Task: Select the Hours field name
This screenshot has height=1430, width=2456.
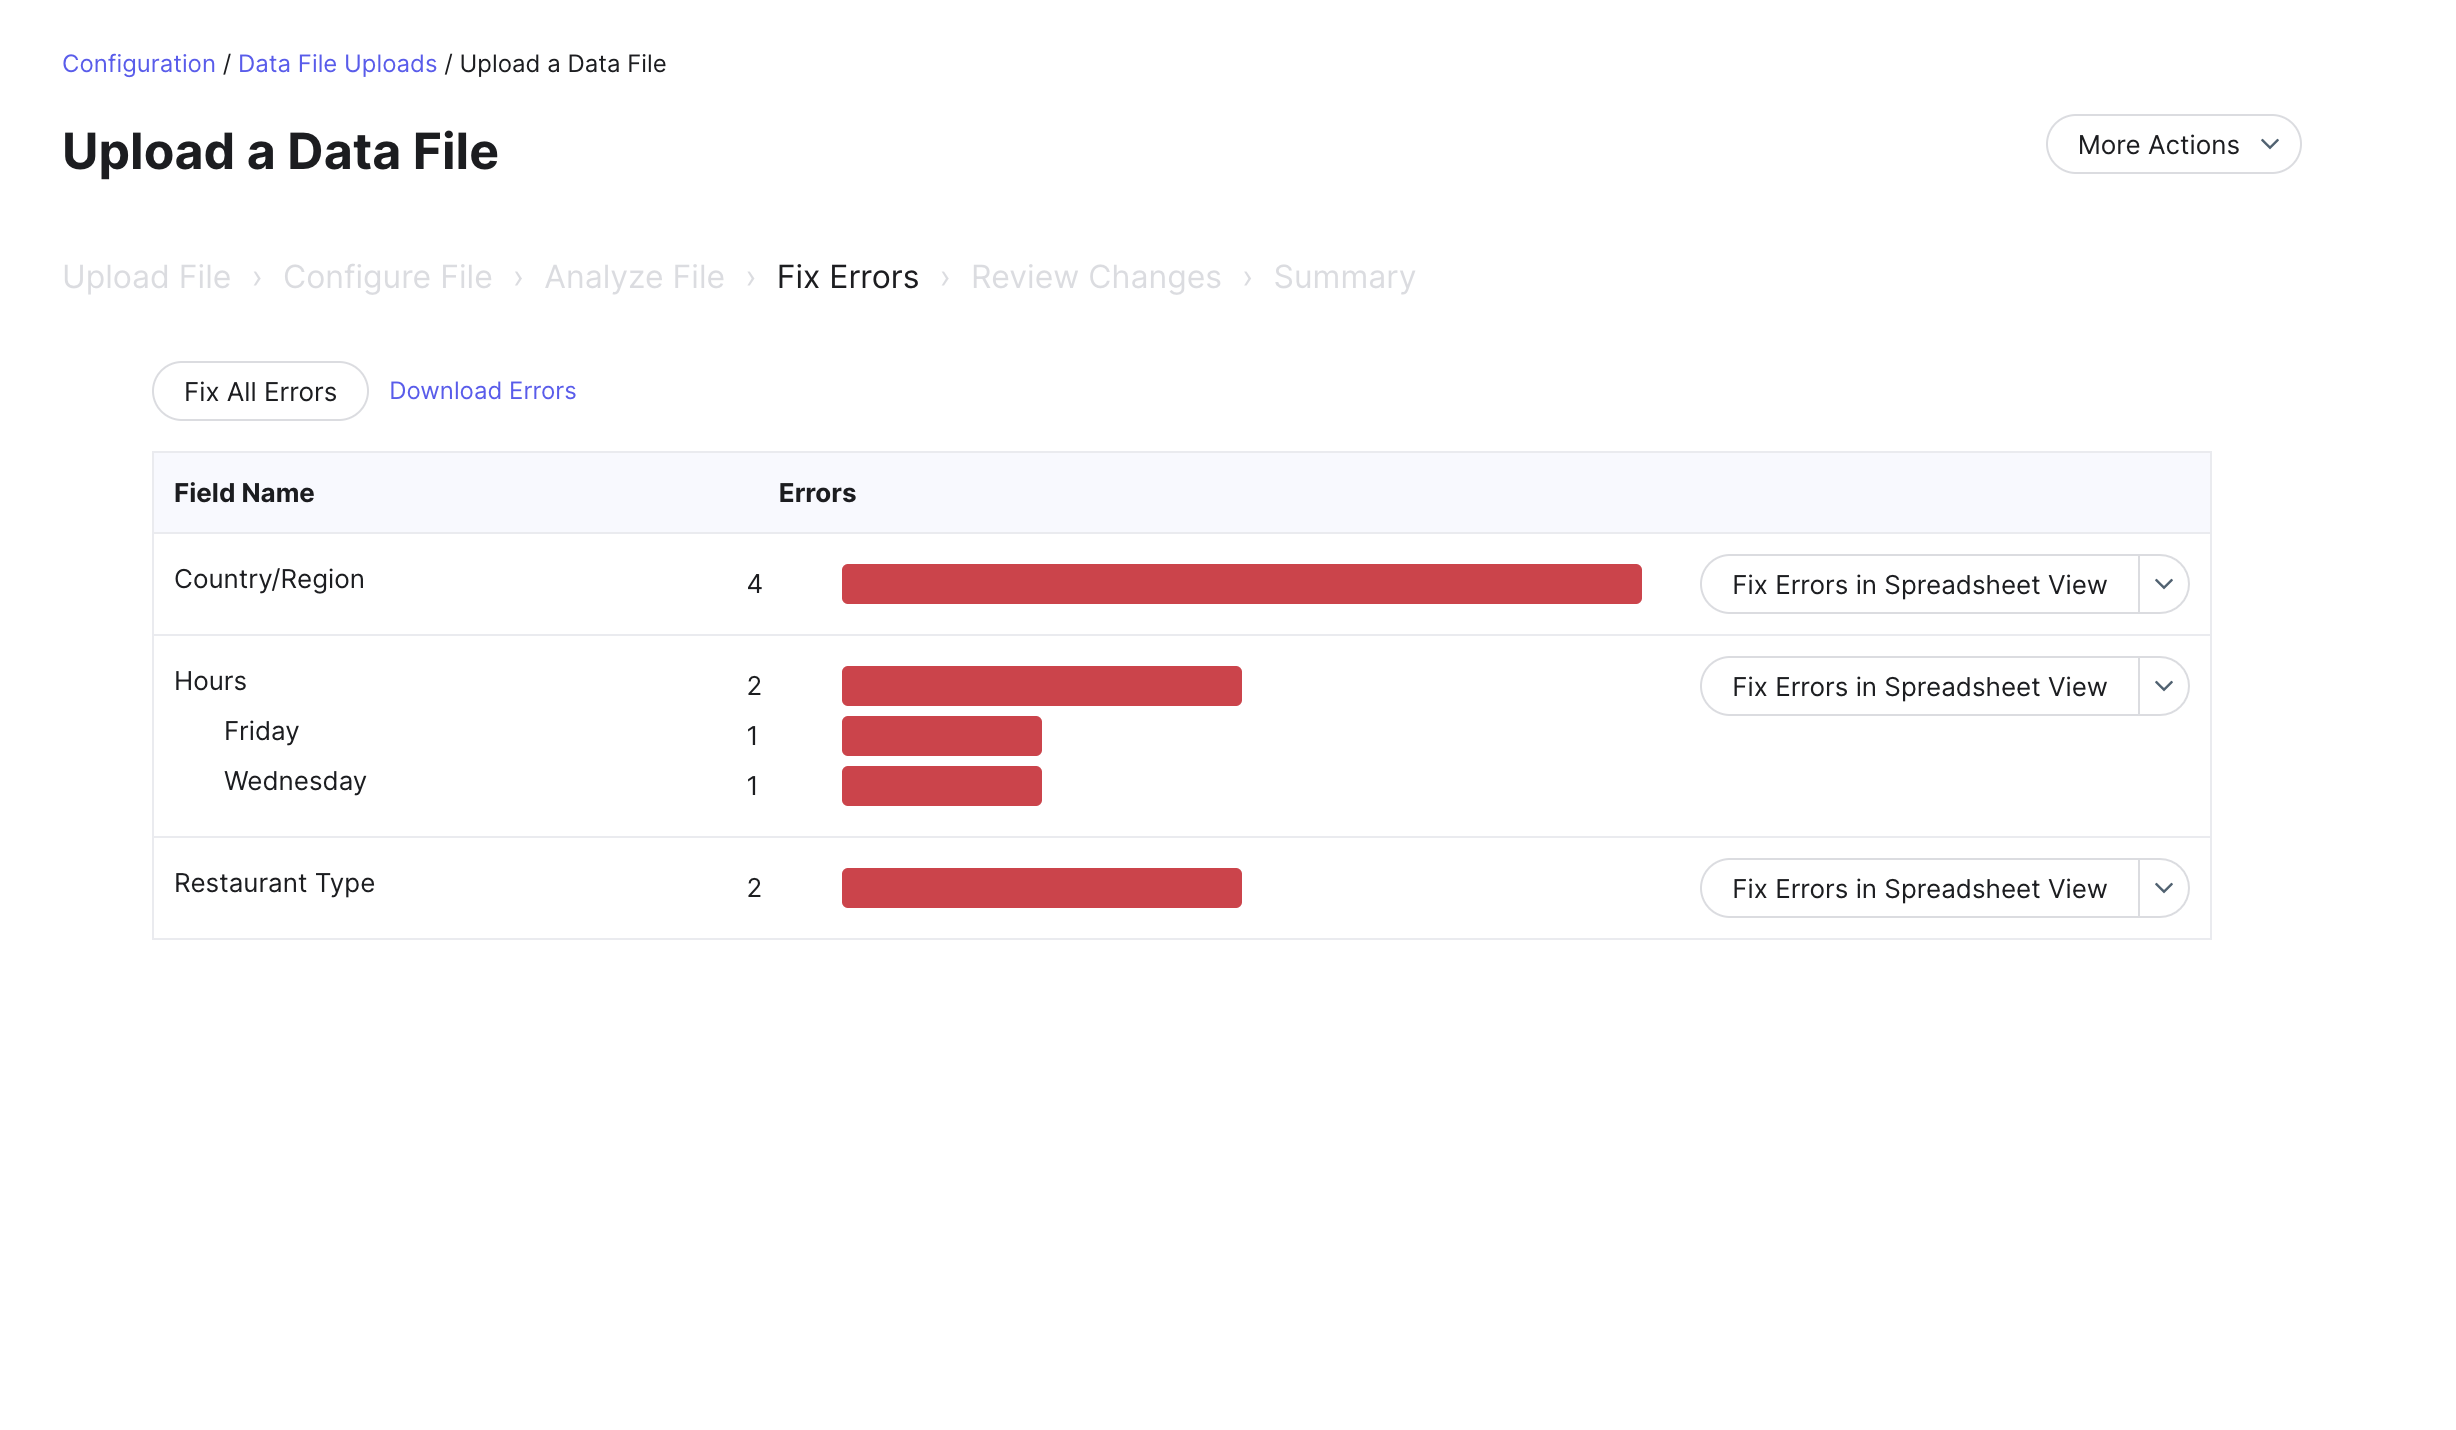Action: pyautogui.click(x=210, y=681)
